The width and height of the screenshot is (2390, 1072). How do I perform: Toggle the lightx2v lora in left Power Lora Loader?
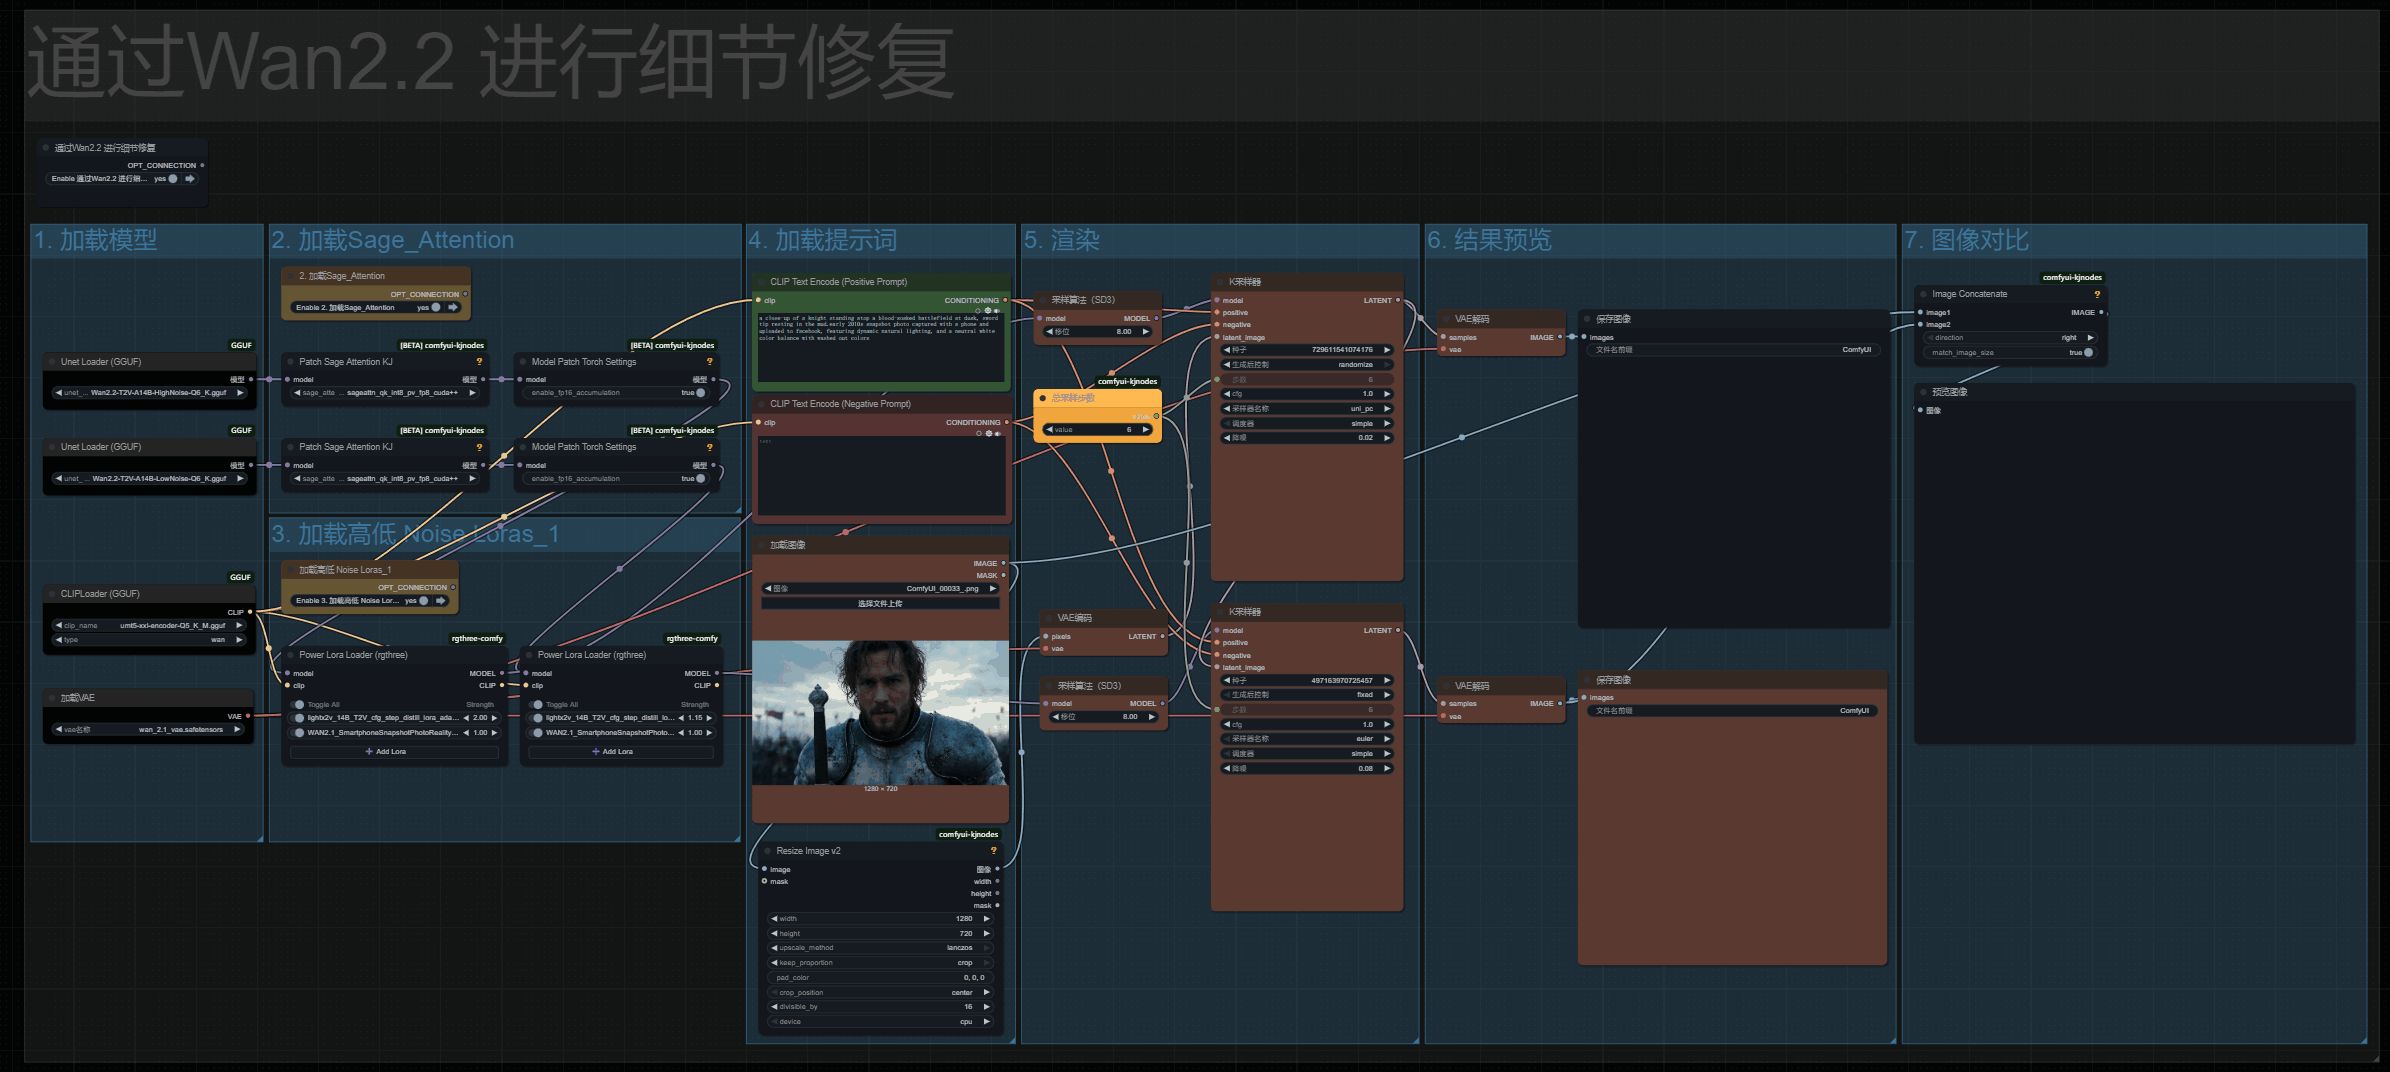[299, 718]
